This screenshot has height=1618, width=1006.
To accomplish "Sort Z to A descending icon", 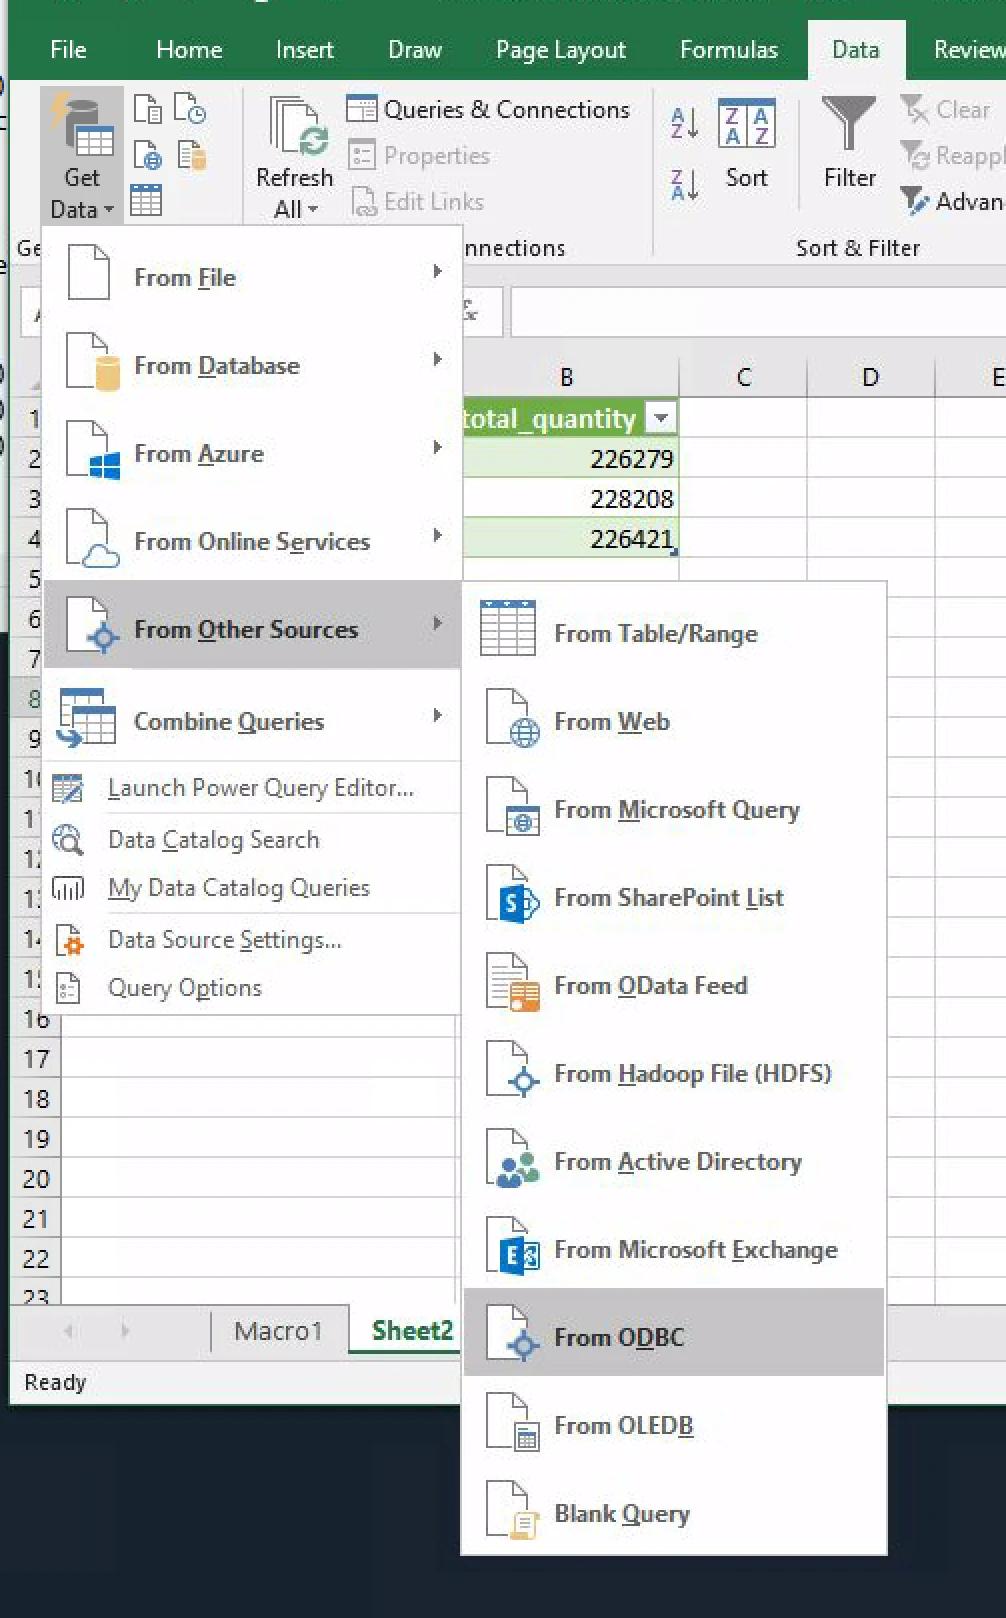I will (x=684, y=184).
